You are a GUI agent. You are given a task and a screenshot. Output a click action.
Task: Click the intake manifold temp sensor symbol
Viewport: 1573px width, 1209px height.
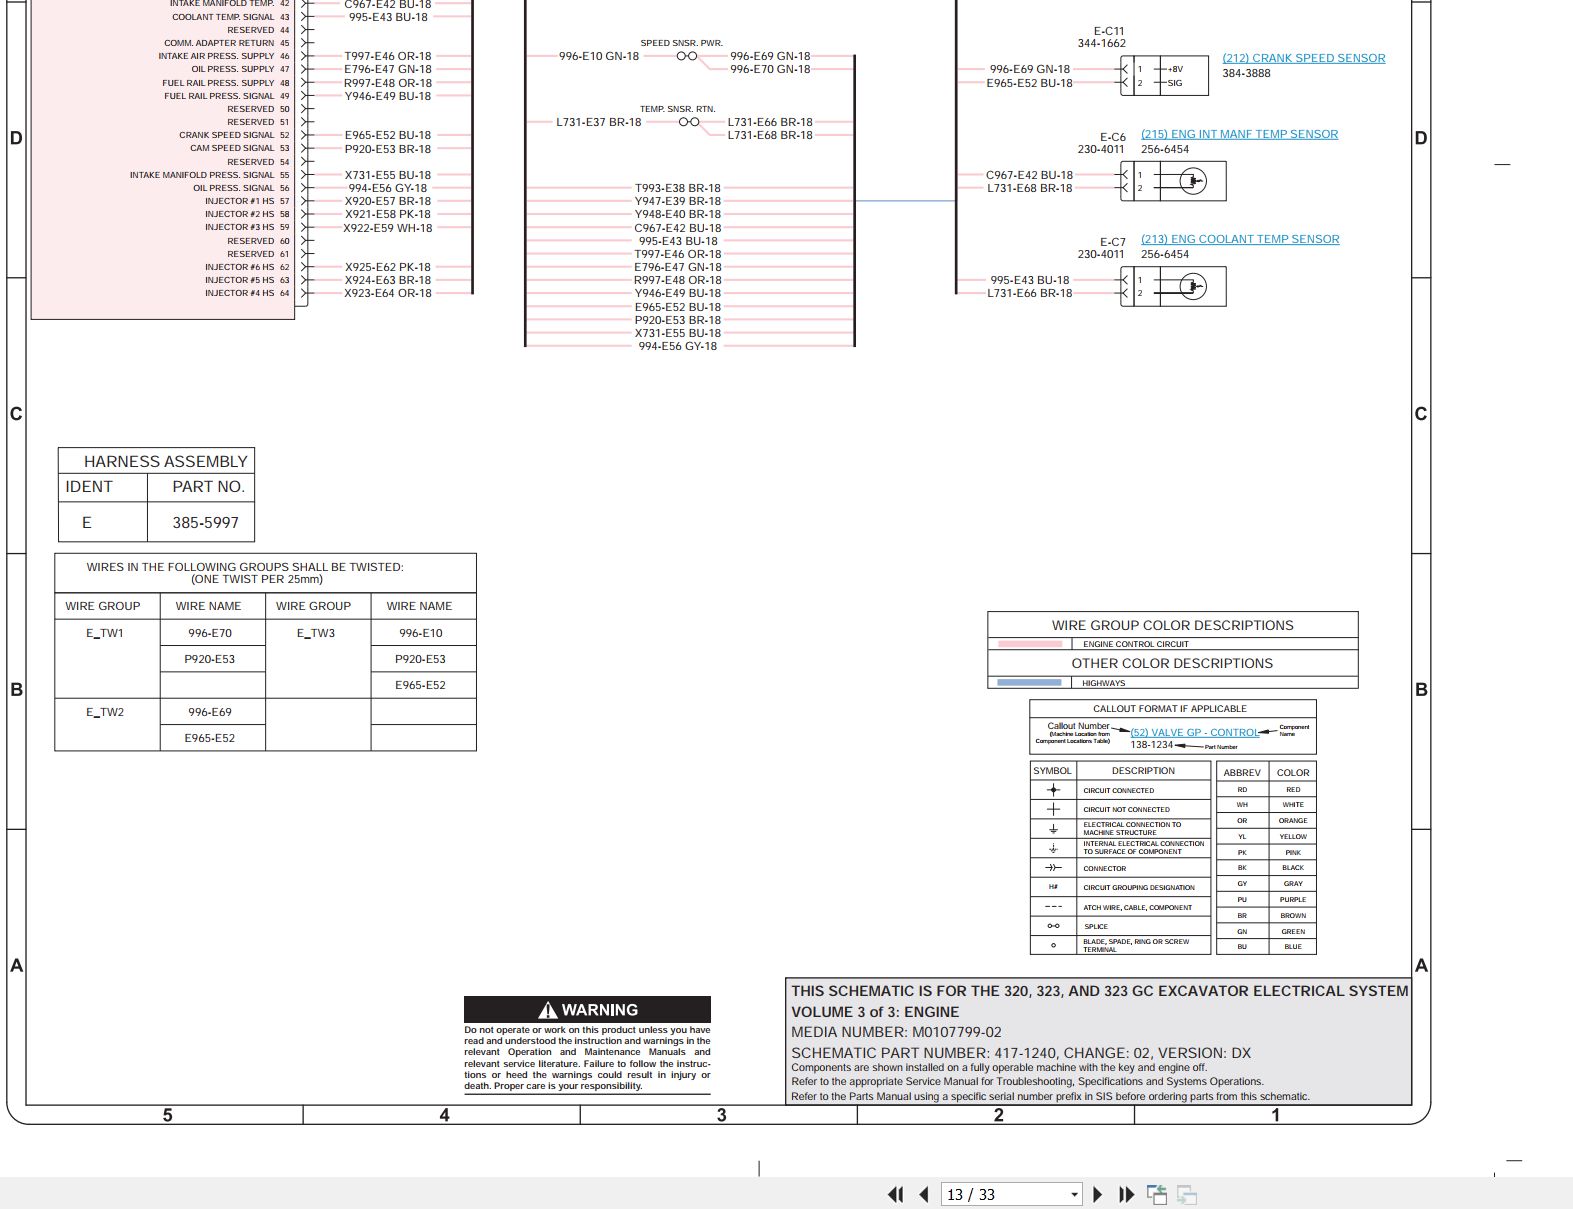[x=1173, y=181]
